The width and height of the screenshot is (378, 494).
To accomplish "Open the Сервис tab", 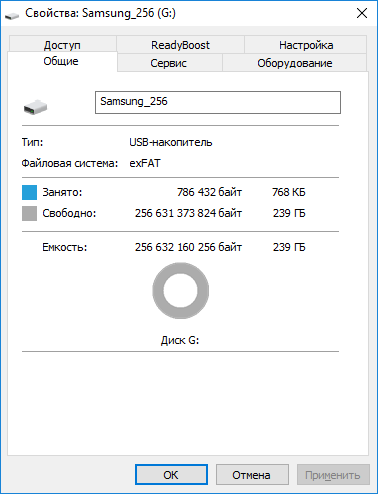I will [169, 63].
